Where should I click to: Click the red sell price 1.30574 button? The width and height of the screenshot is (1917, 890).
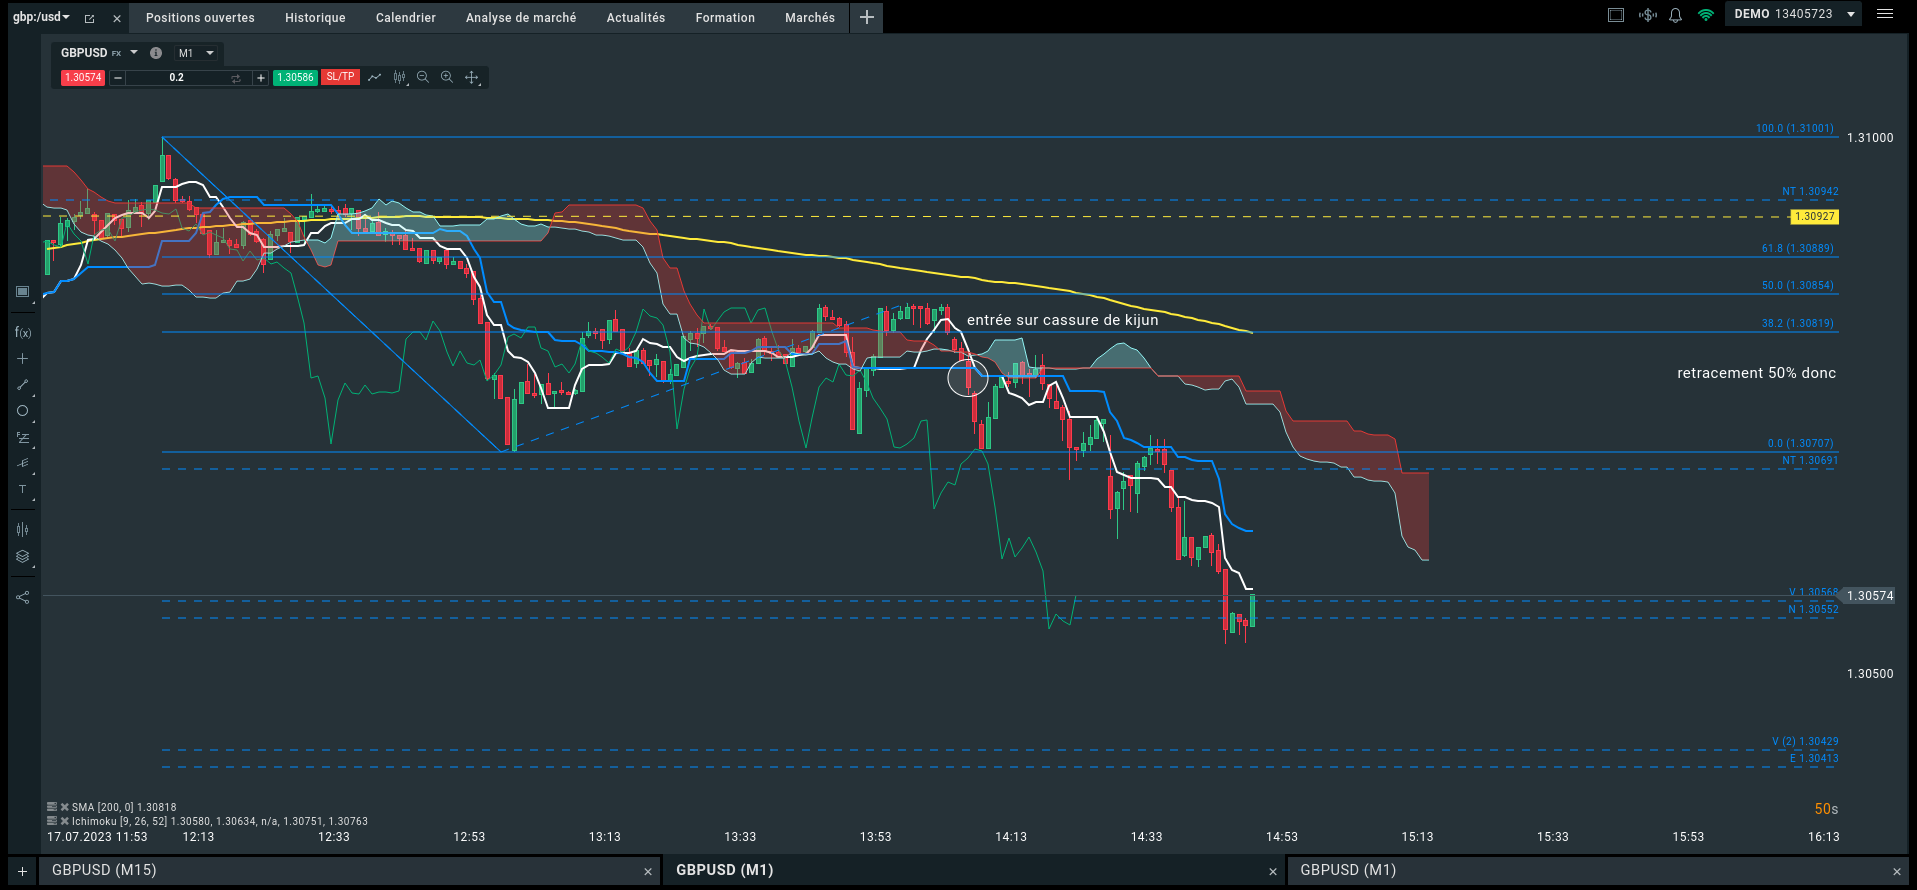coord(83,77)
